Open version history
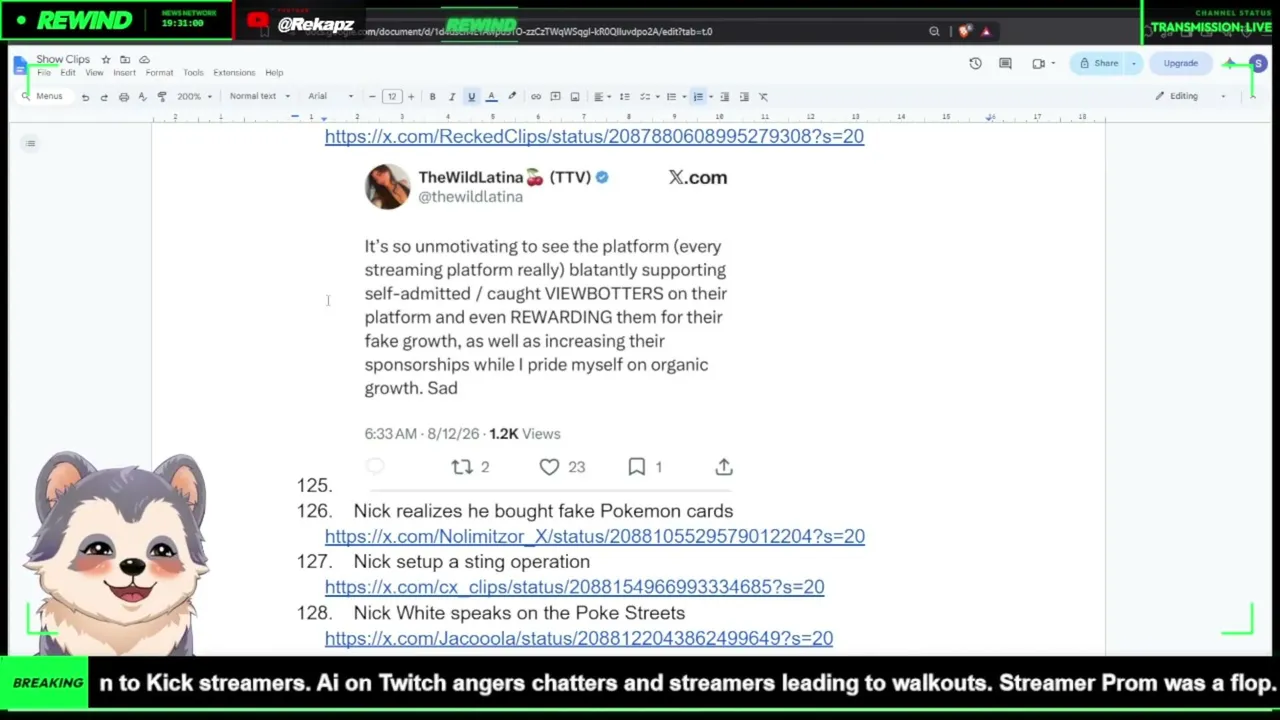Image resolution: width=1280 pixels, height=720 pixels. click(975, 63)
